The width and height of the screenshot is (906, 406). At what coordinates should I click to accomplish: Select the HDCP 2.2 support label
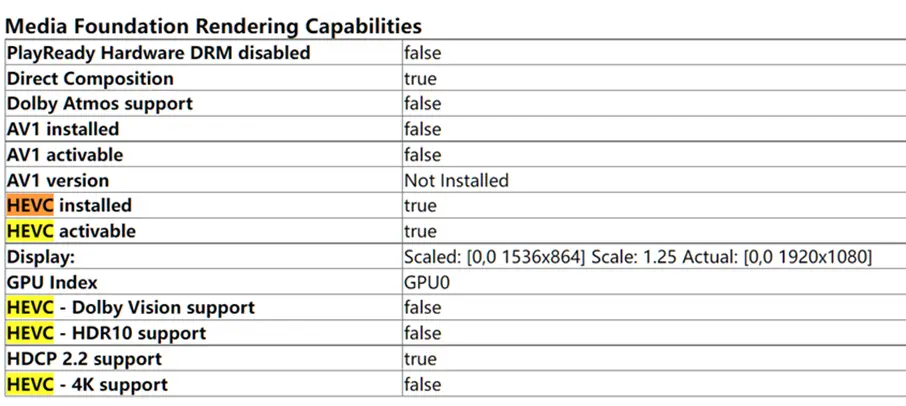click(x=84, y=359)
